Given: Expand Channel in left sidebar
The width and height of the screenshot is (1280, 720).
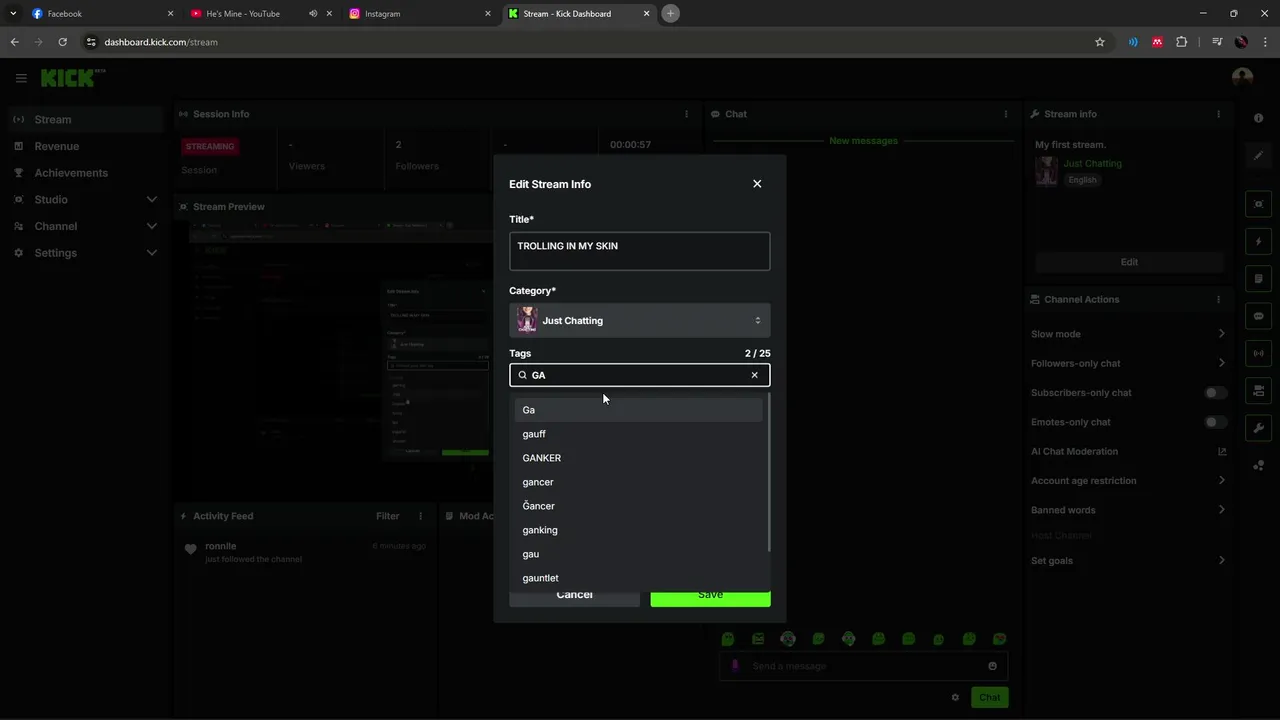Looking at the screenshot, I should tap(151, 226).
